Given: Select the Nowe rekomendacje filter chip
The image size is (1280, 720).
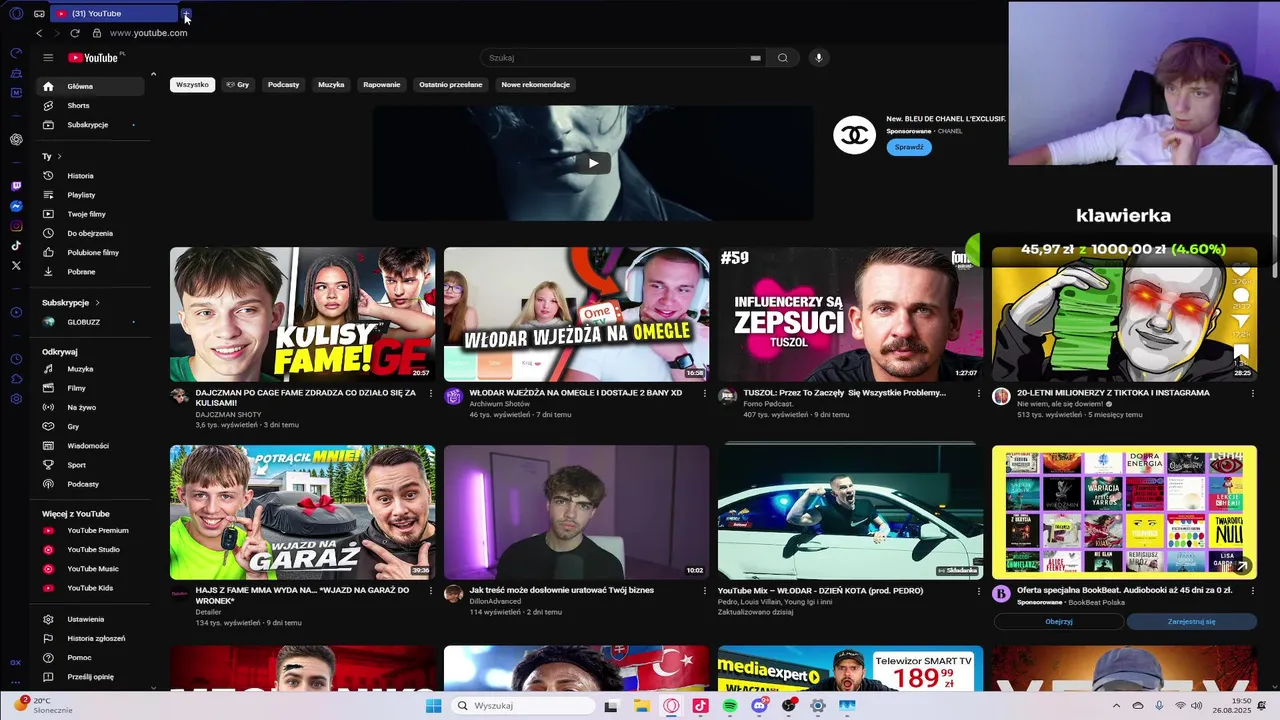Looking at the screenshot, I should click(x=536, y=85).
